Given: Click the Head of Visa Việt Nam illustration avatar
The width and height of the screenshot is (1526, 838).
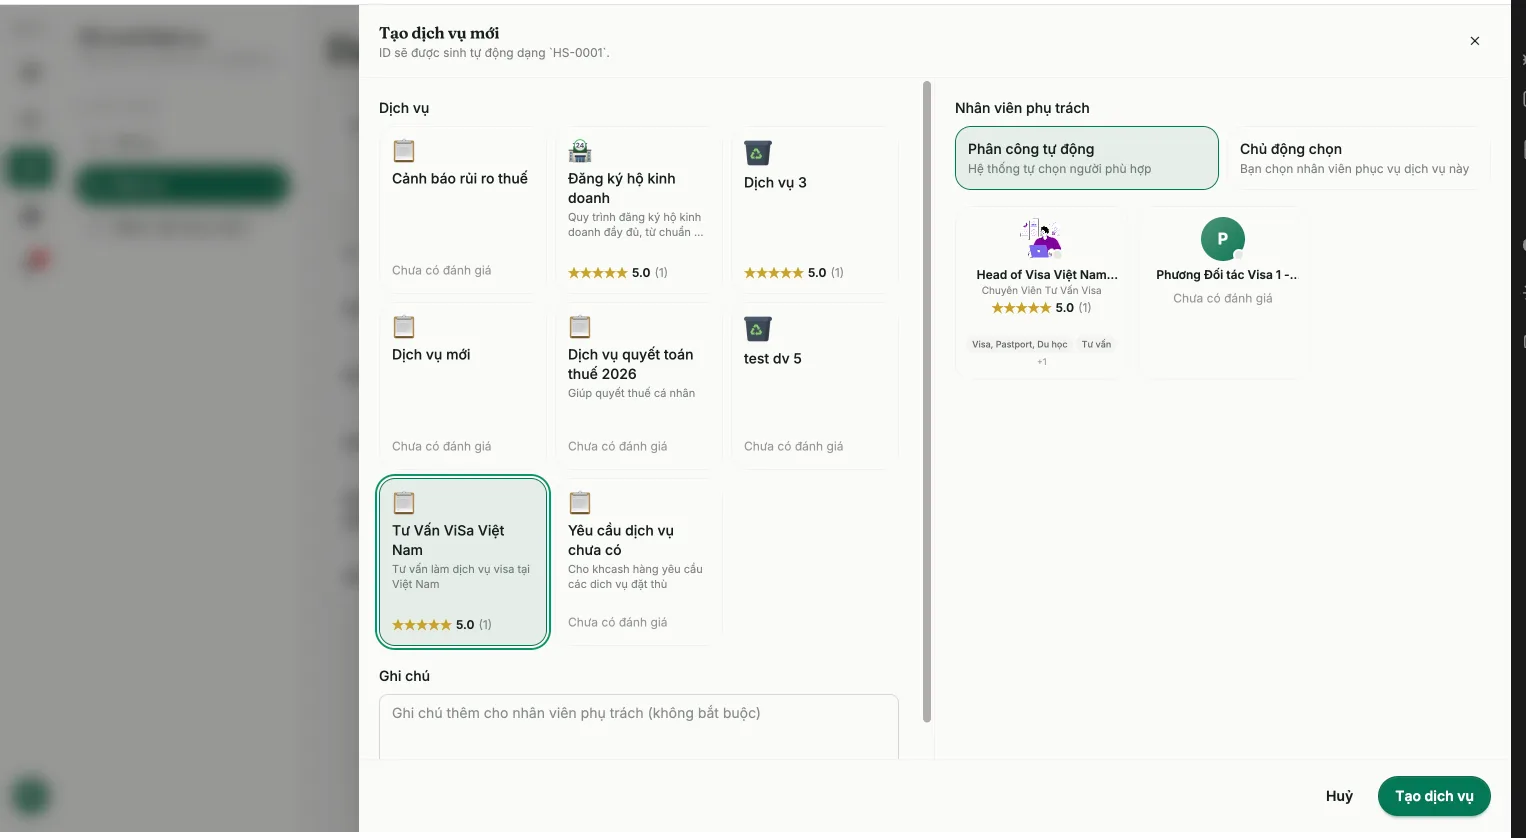Looking at the screenshot, I should (x=1041, y=239).
